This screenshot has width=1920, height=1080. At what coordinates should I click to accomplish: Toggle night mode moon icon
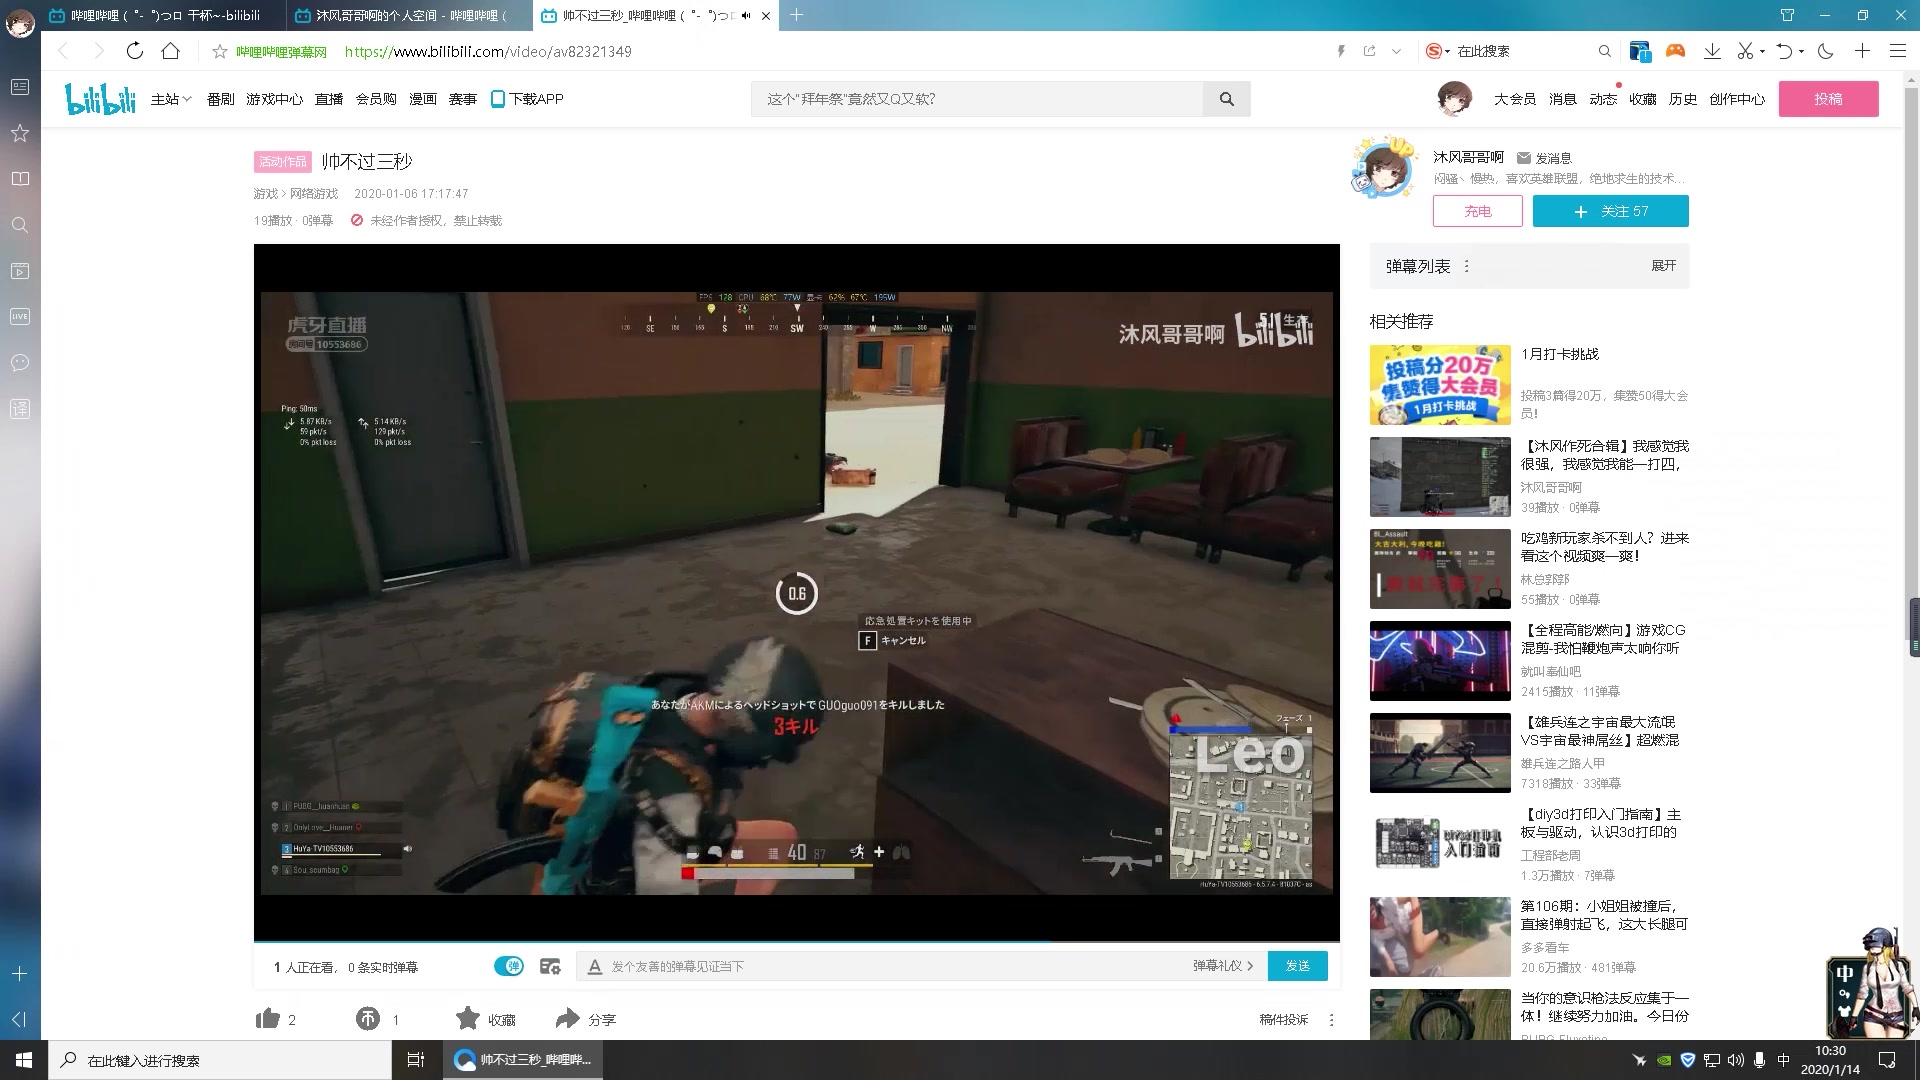1826,51
